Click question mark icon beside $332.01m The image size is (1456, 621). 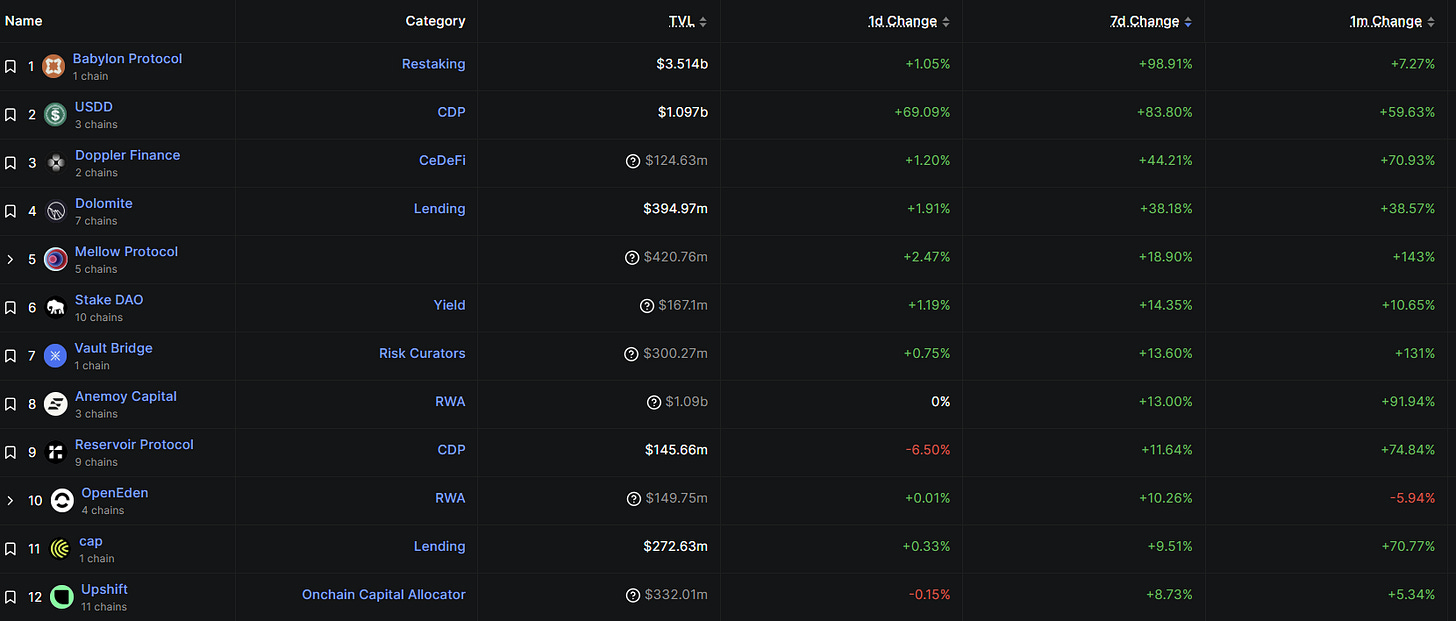[x=633, y=595]
